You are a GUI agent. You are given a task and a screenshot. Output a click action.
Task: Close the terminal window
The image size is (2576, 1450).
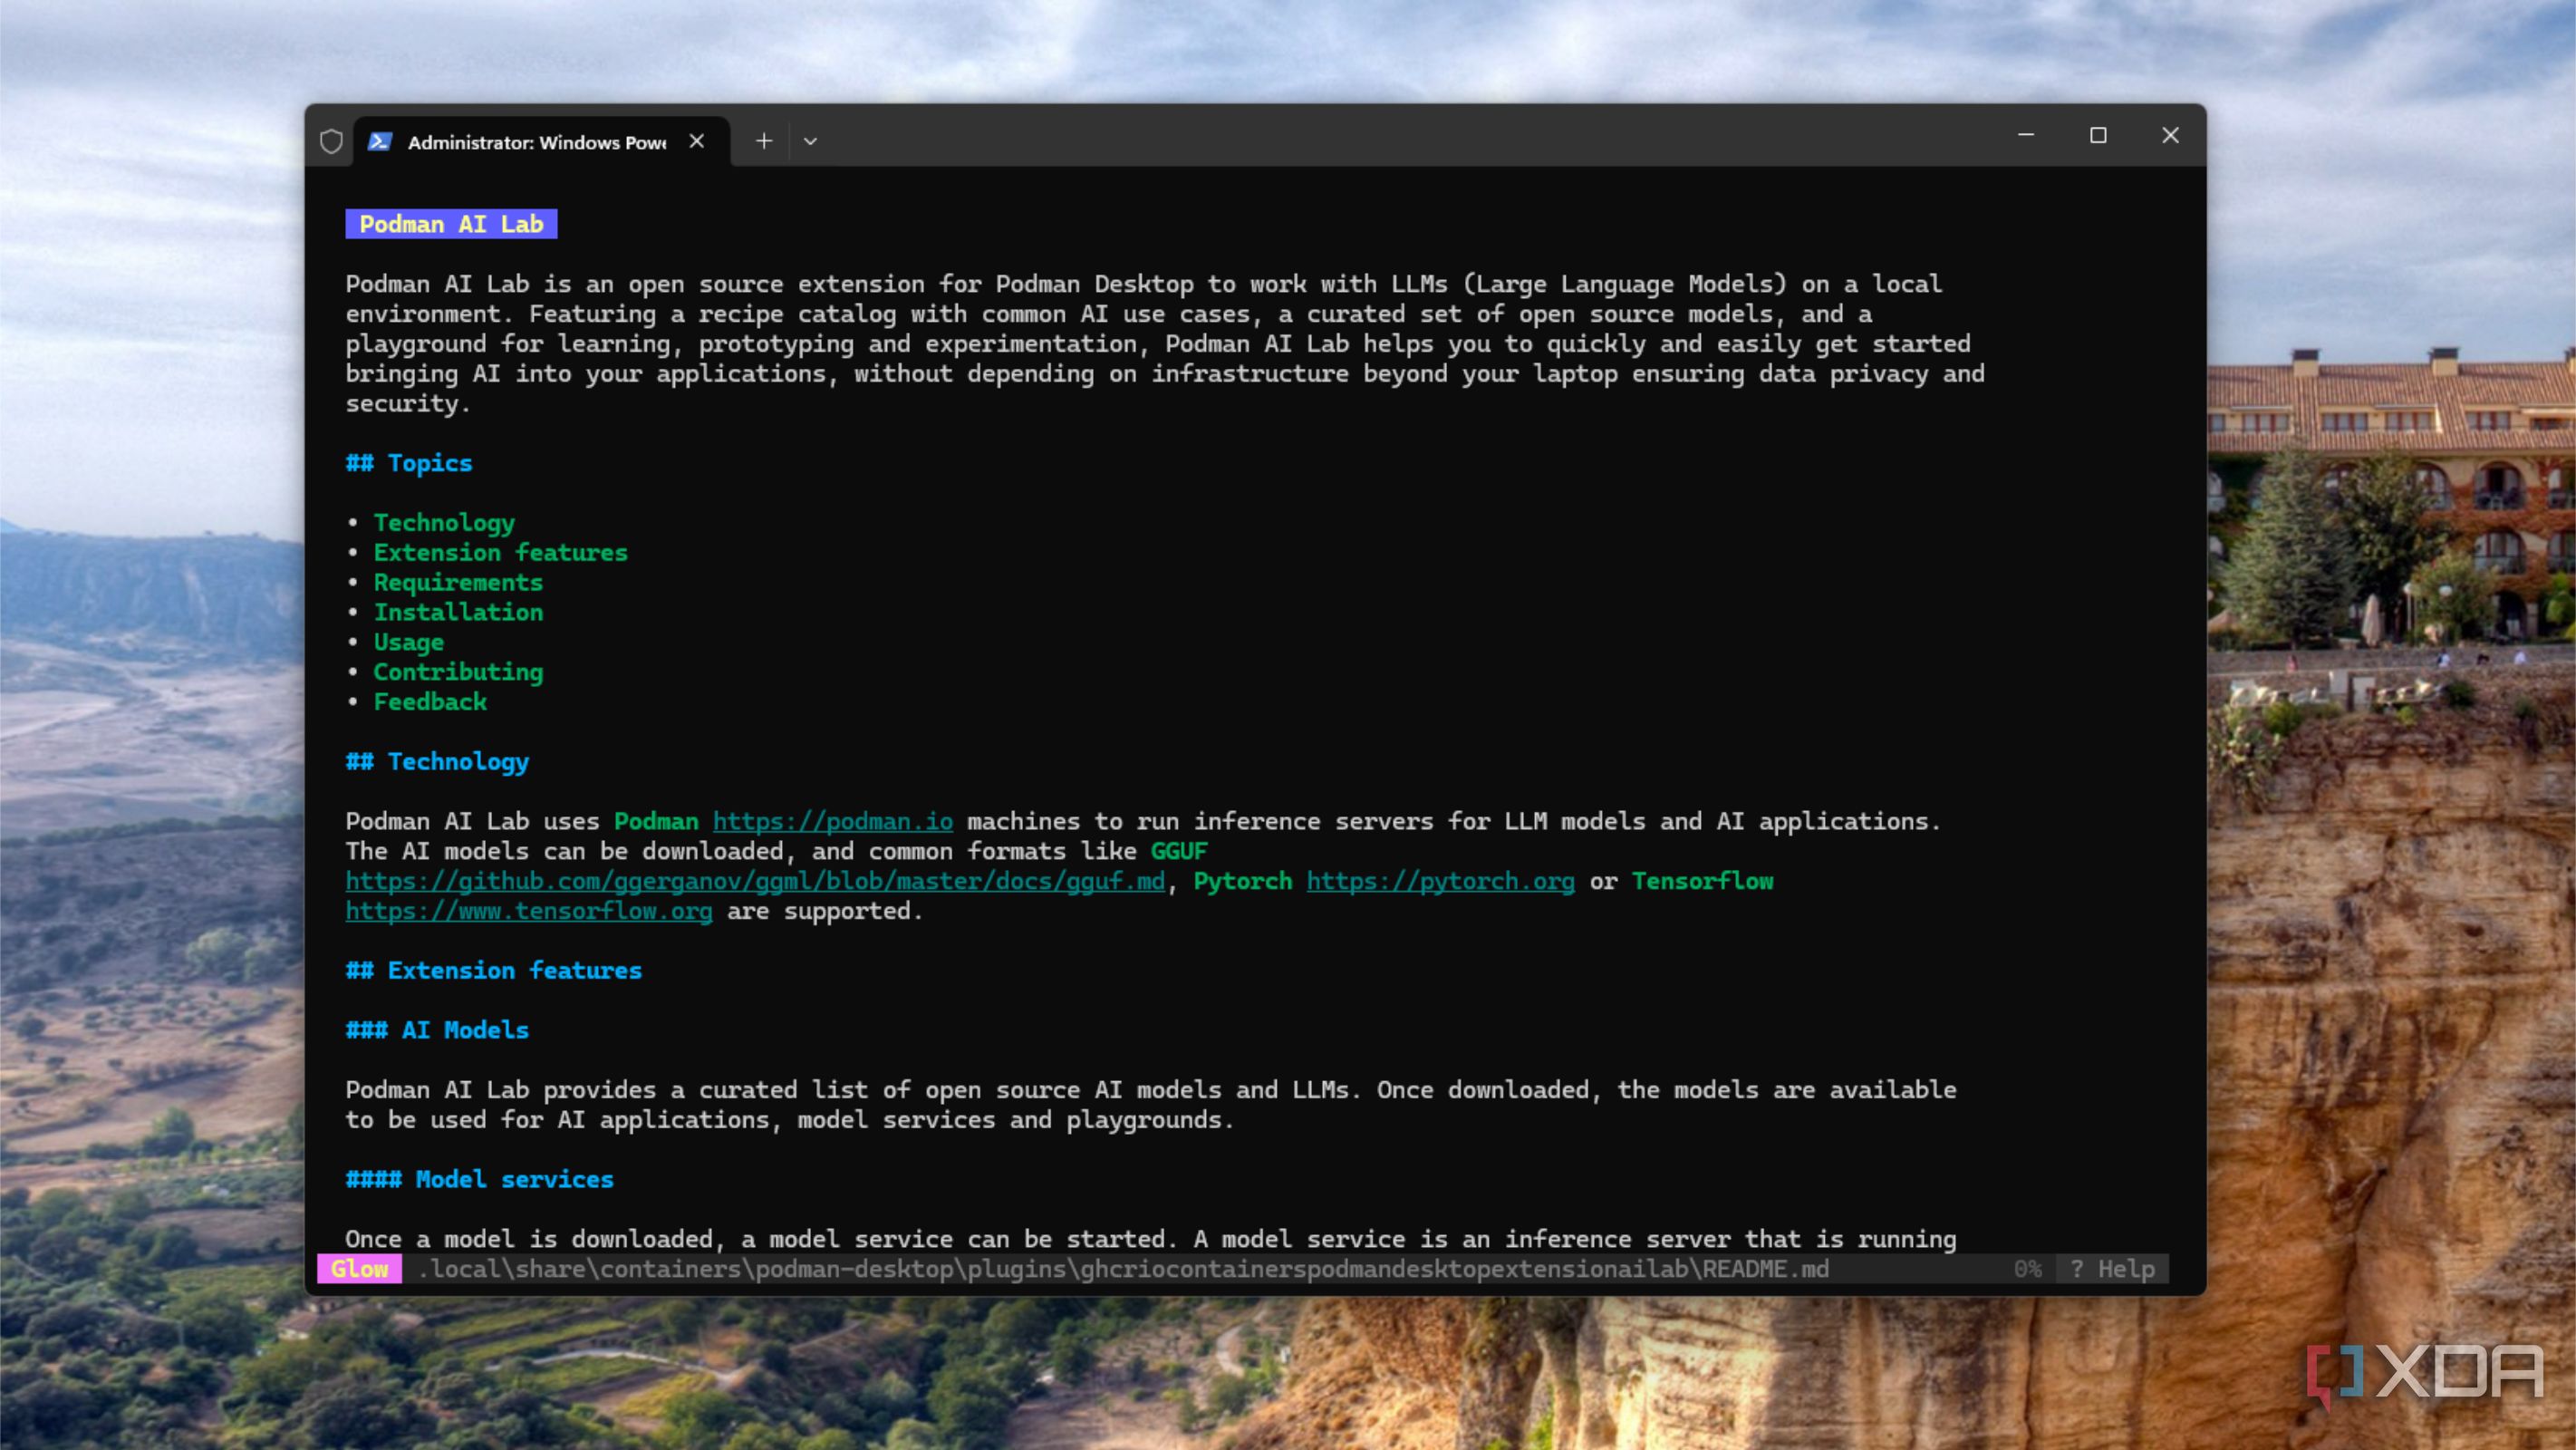2170,135
